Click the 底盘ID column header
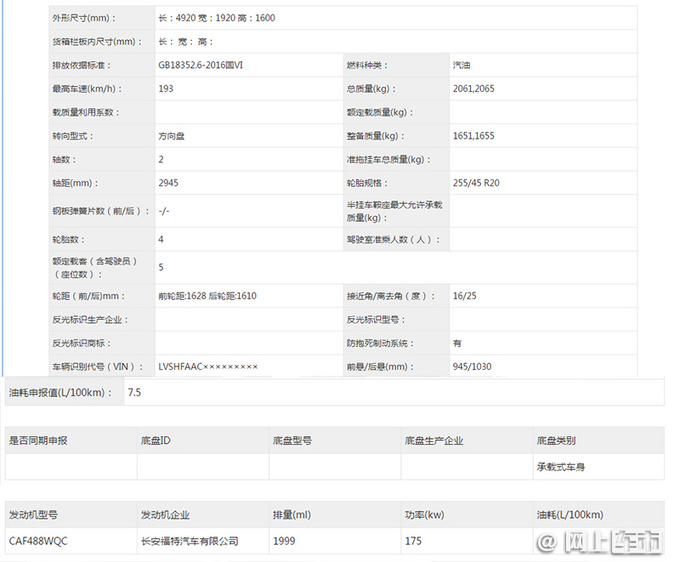This screenshot has width=680, height=562. coord(155,440)
